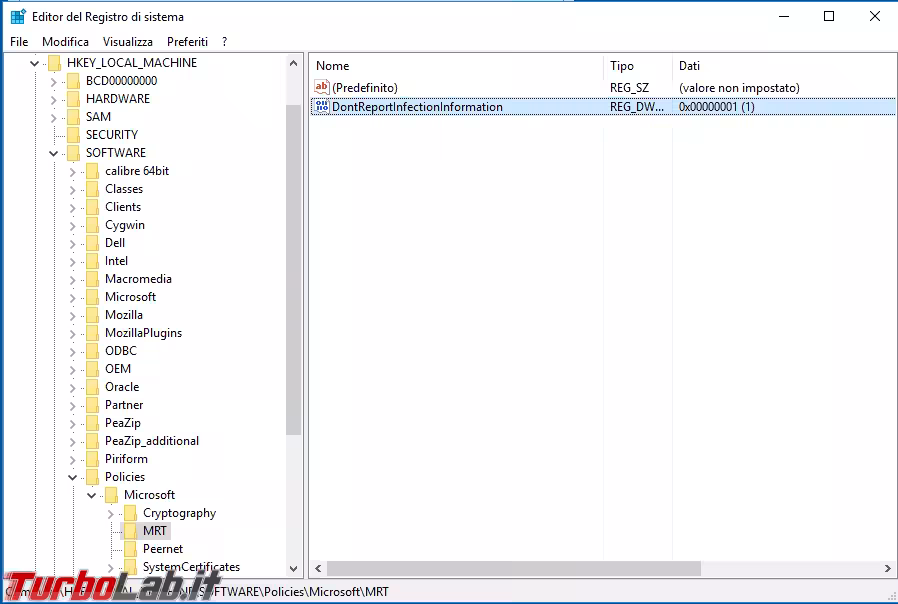
Task: Open the Preferiti menu
Action: point(187,42)
